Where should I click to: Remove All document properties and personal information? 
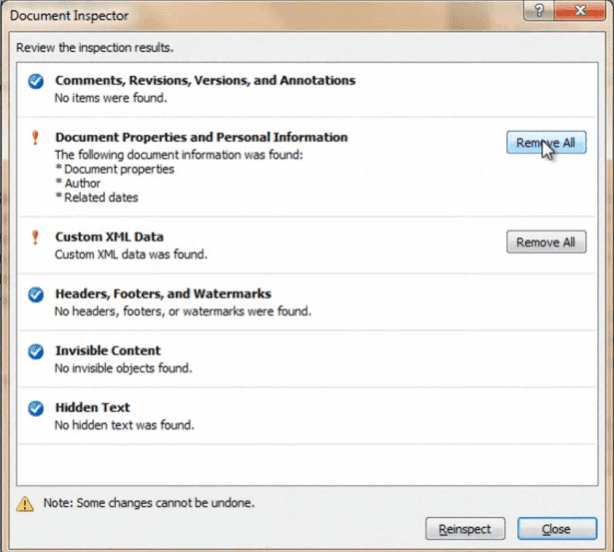tap(546, 143)
